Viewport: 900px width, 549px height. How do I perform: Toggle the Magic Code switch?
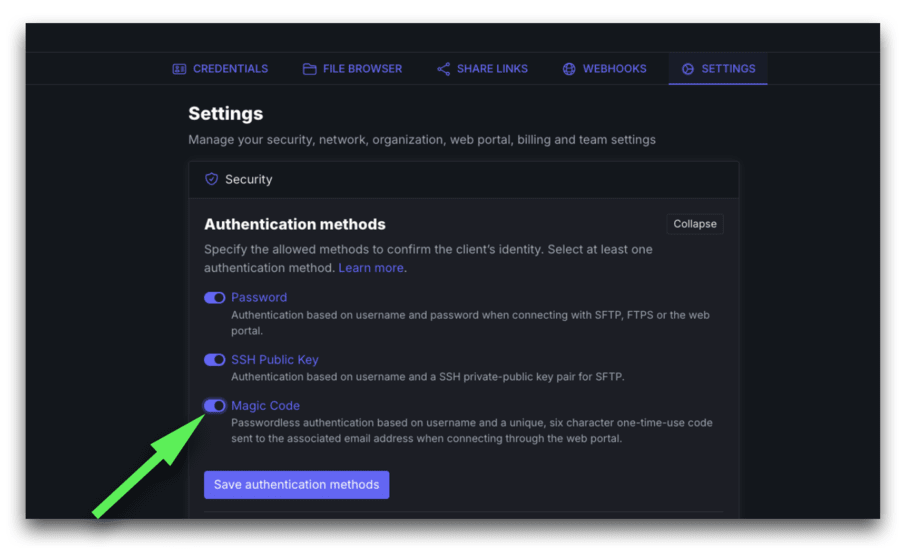[215, 406]
